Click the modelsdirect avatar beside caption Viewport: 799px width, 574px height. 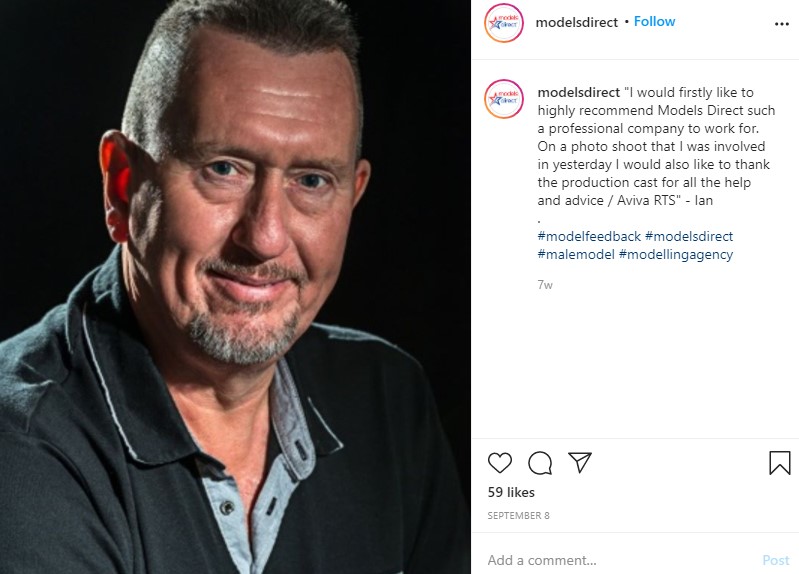tap(503, 99)
